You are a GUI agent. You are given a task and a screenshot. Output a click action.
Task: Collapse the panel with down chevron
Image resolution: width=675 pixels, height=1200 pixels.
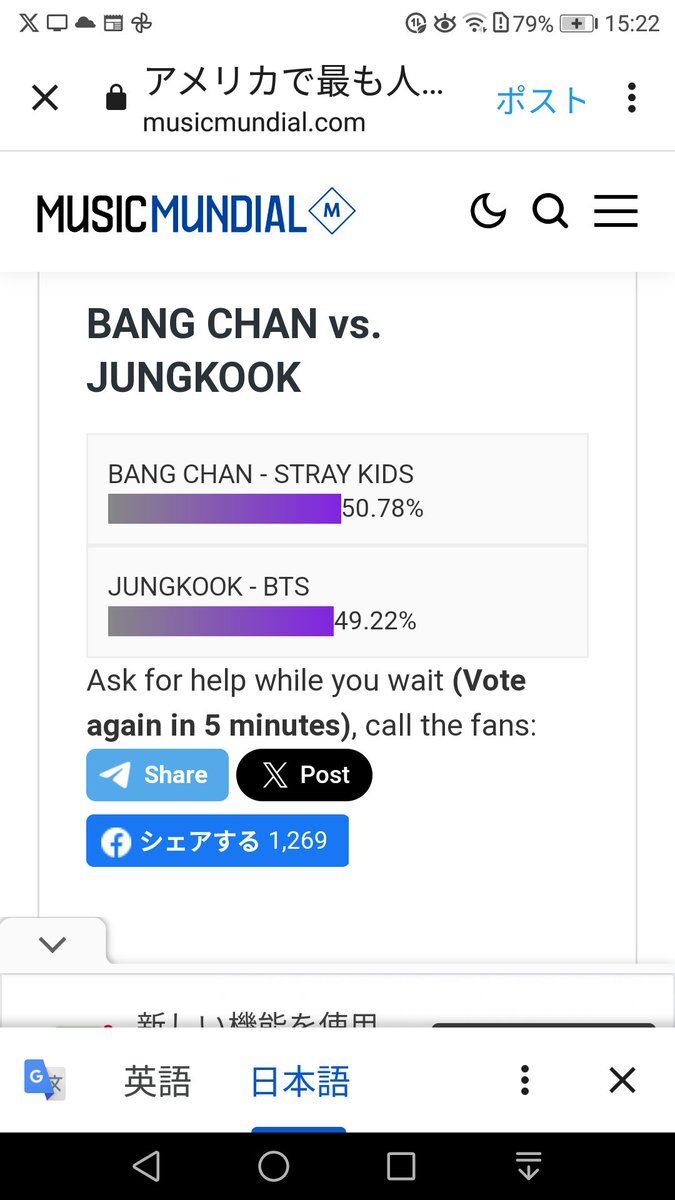(52, 944)
